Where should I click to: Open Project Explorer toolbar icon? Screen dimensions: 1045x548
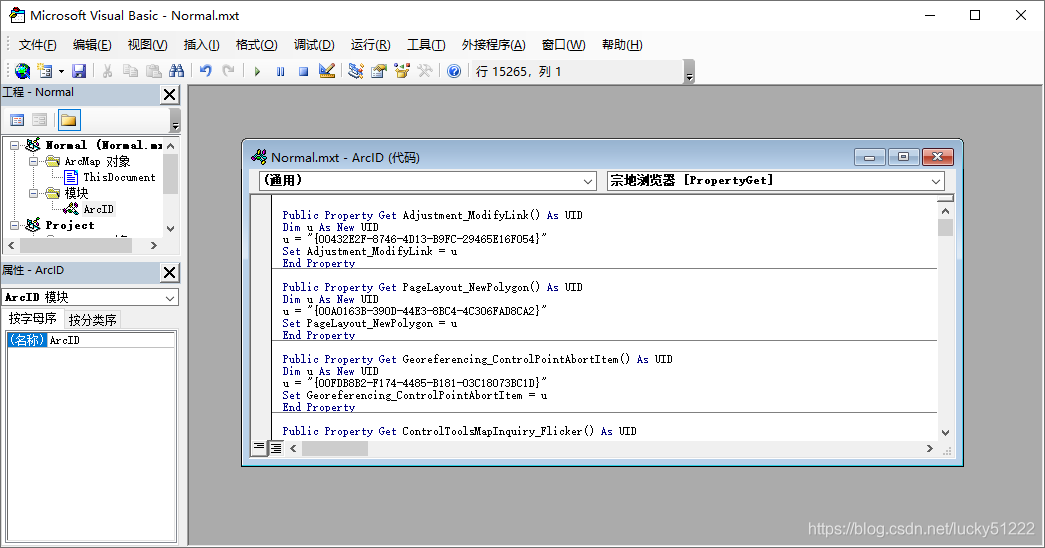356,71
